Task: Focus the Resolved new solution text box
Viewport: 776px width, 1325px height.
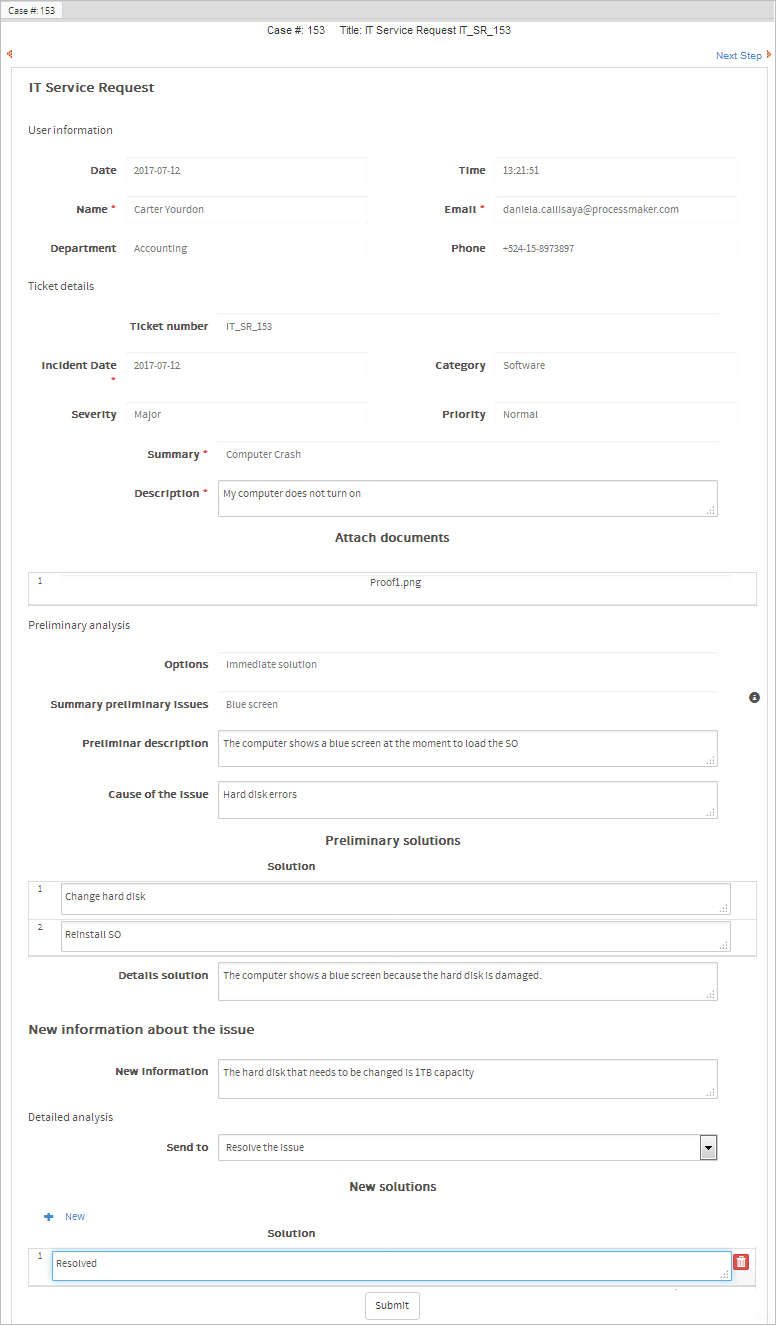Action: pyautogui.click(x=391, y=1265)
